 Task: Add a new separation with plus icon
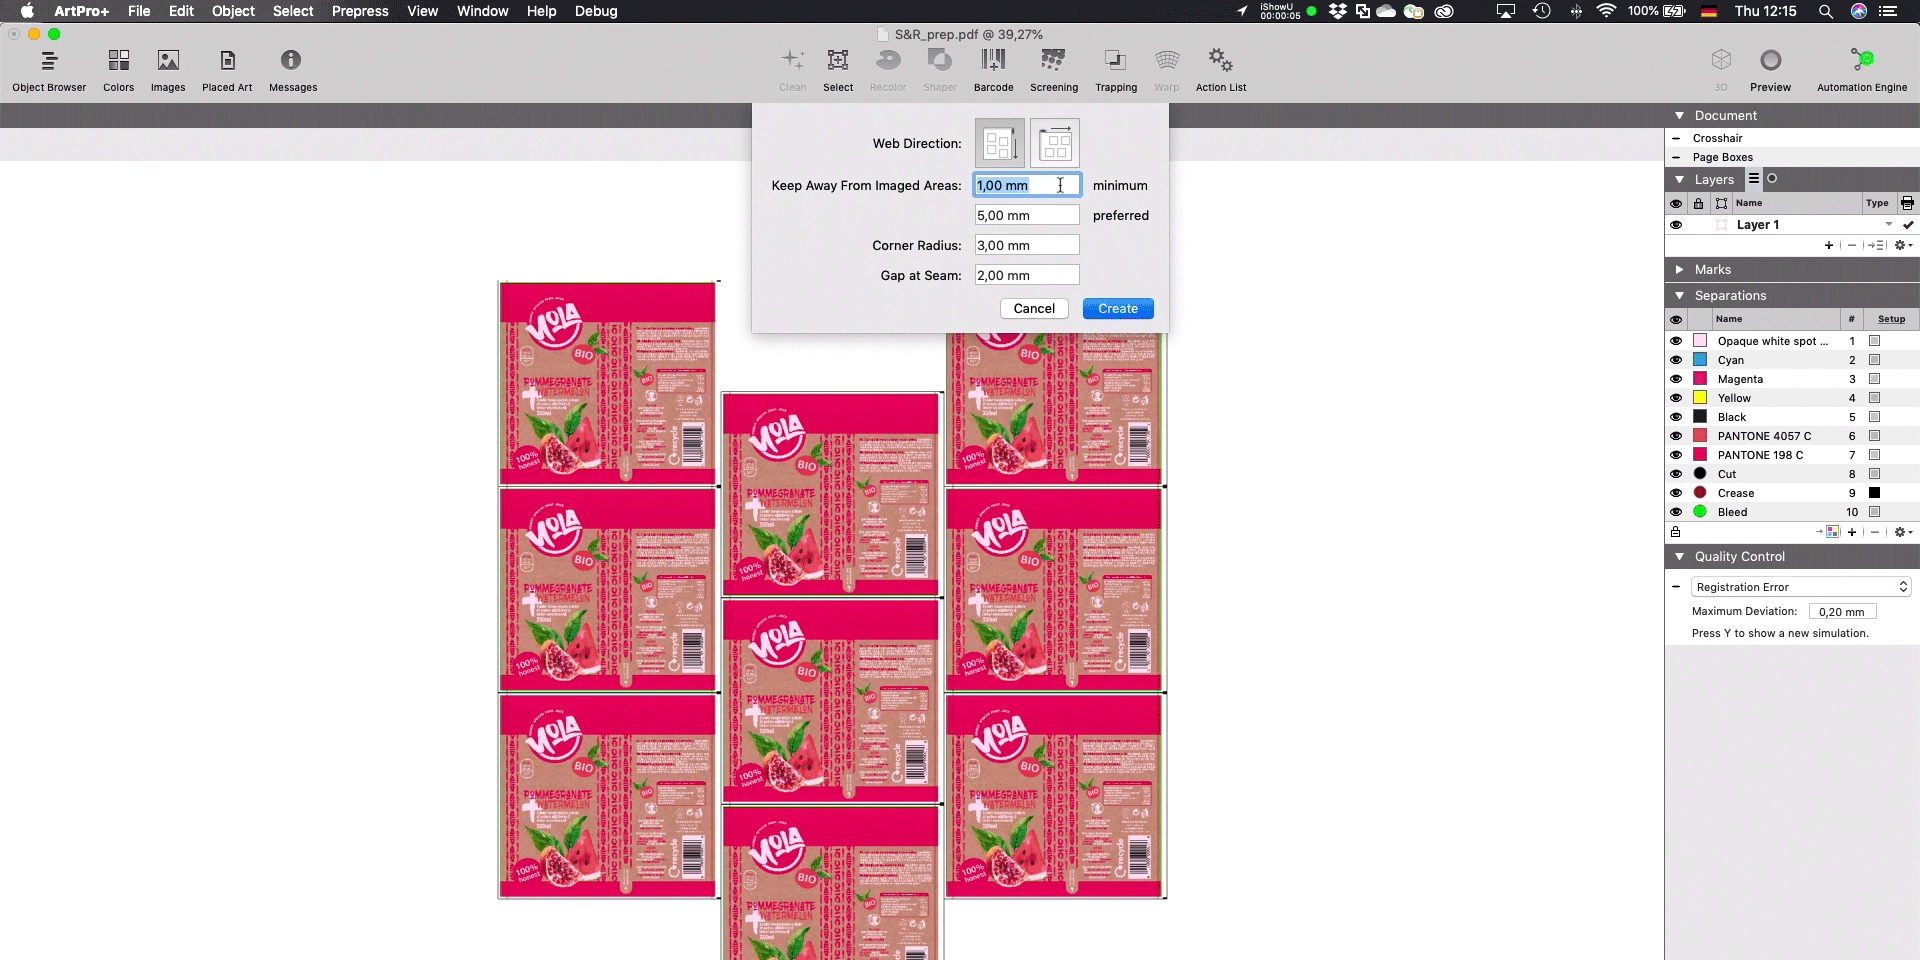pyautogui.click(x=1852, y=532)
